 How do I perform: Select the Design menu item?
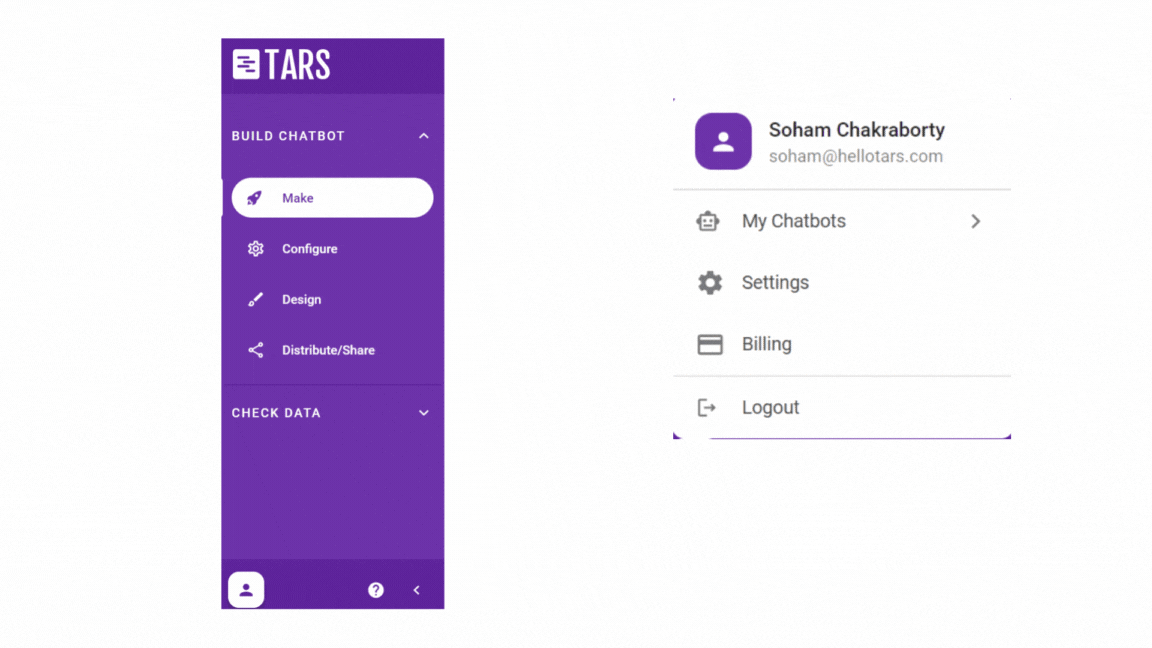[x=301, y=300]
